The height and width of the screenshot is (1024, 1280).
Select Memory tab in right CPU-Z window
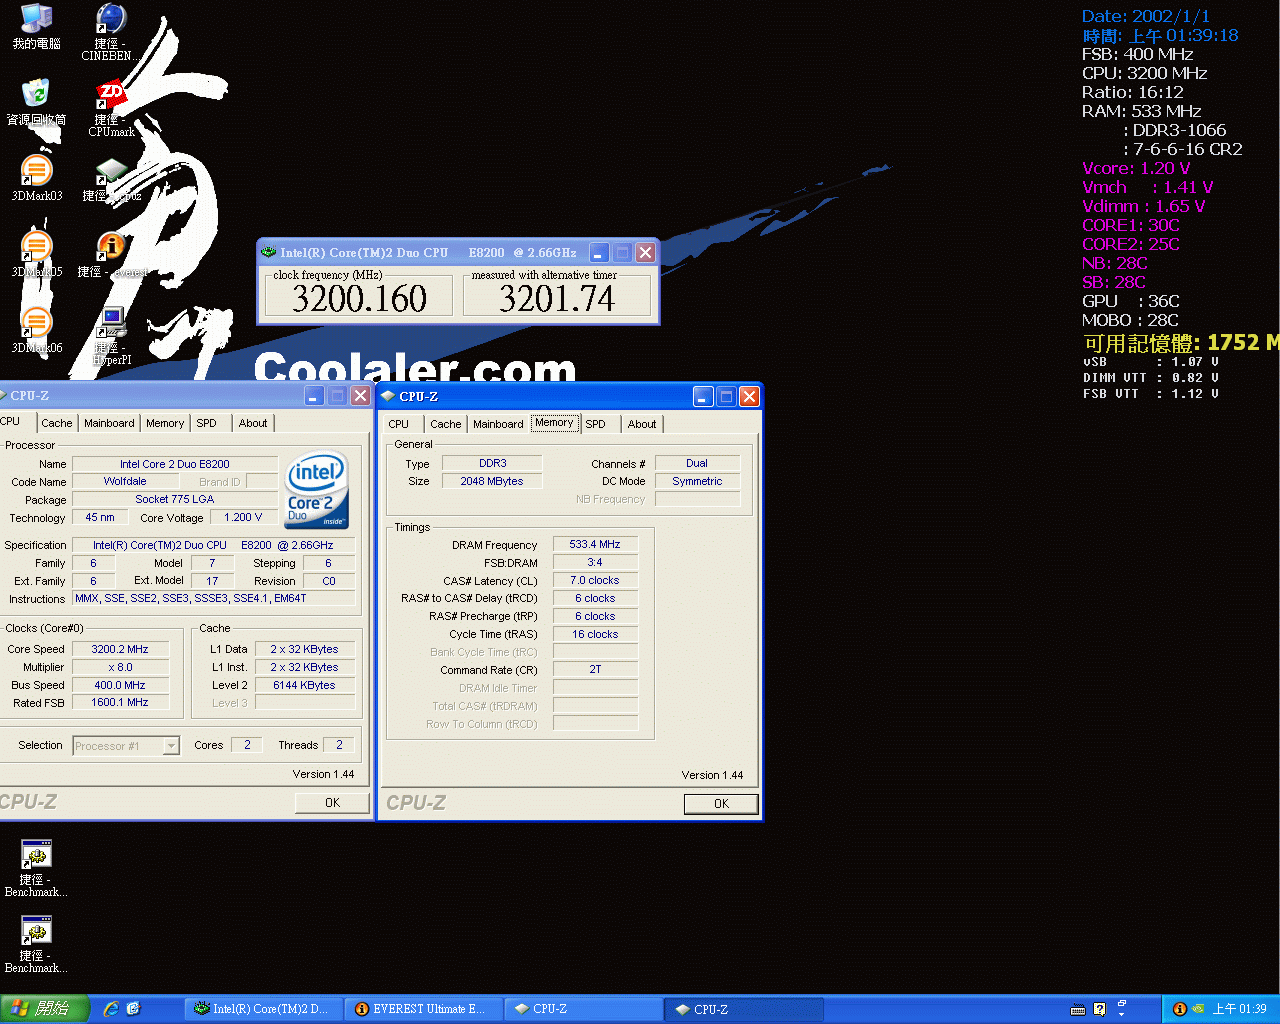pos(554,423)
